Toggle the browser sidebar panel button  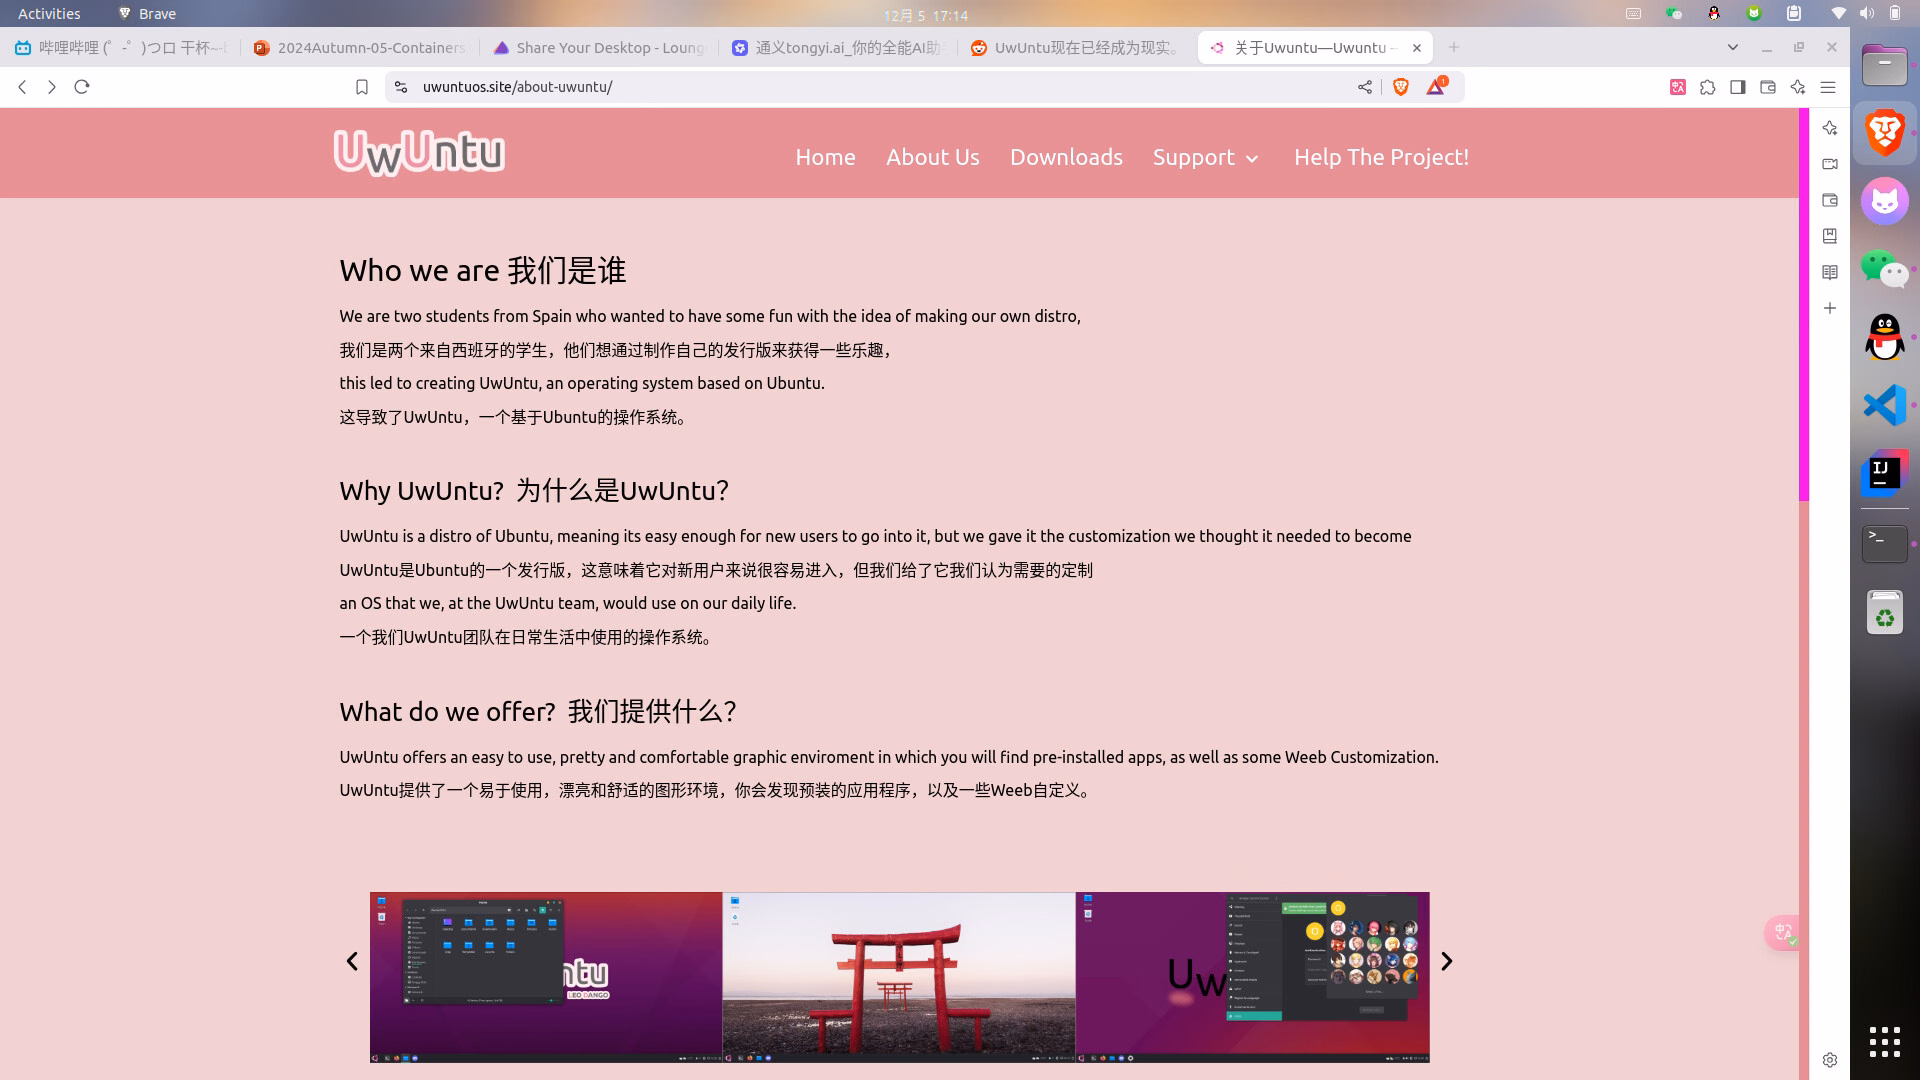[x=1738, y=87]
